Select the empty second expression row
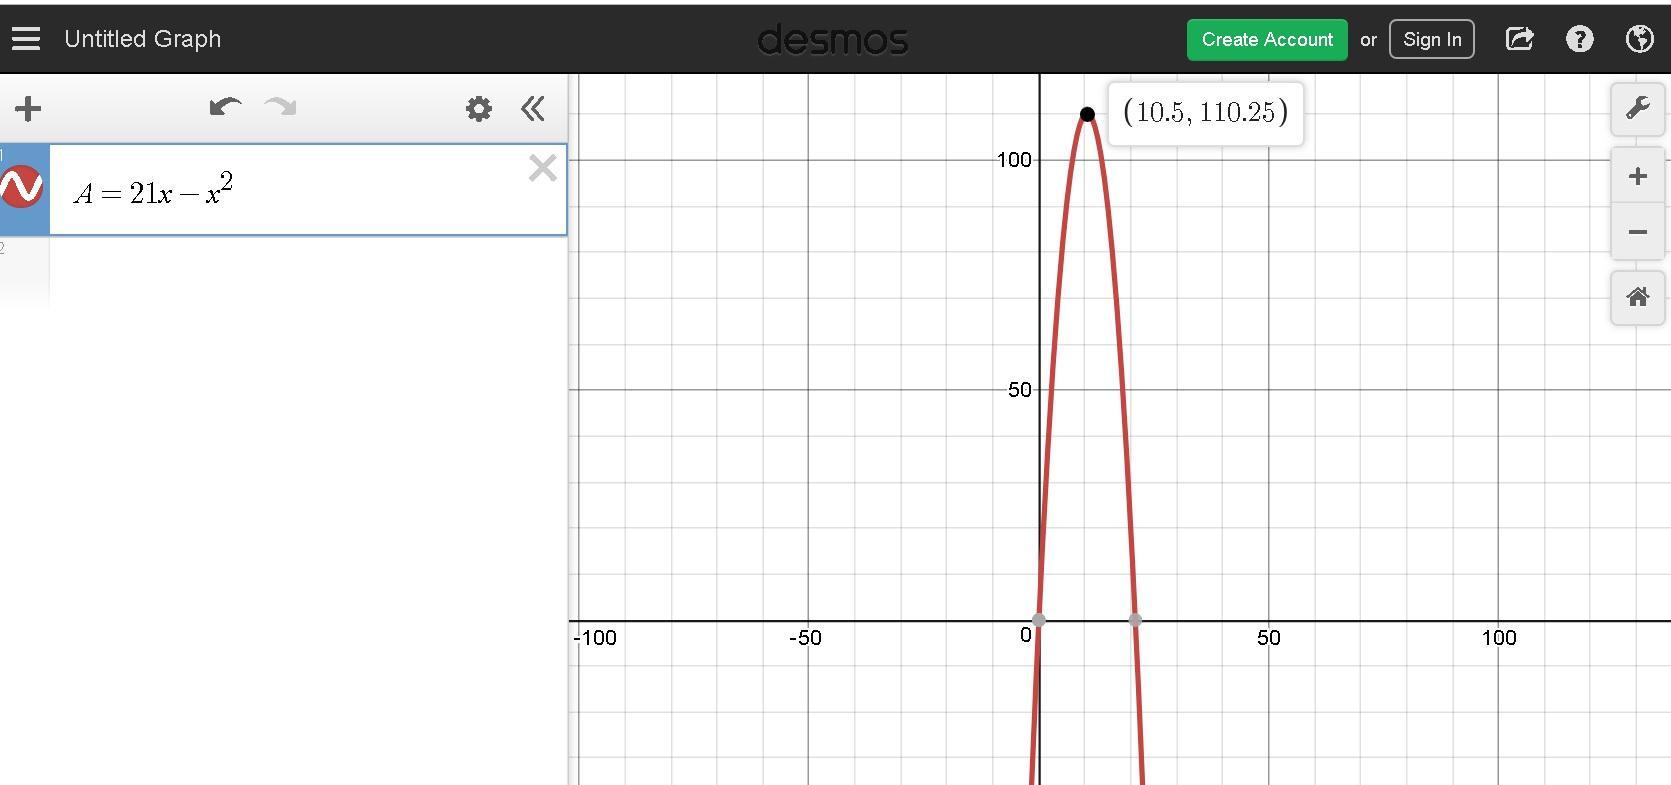Screen dimensions: 1671x785 click(308, 272)
